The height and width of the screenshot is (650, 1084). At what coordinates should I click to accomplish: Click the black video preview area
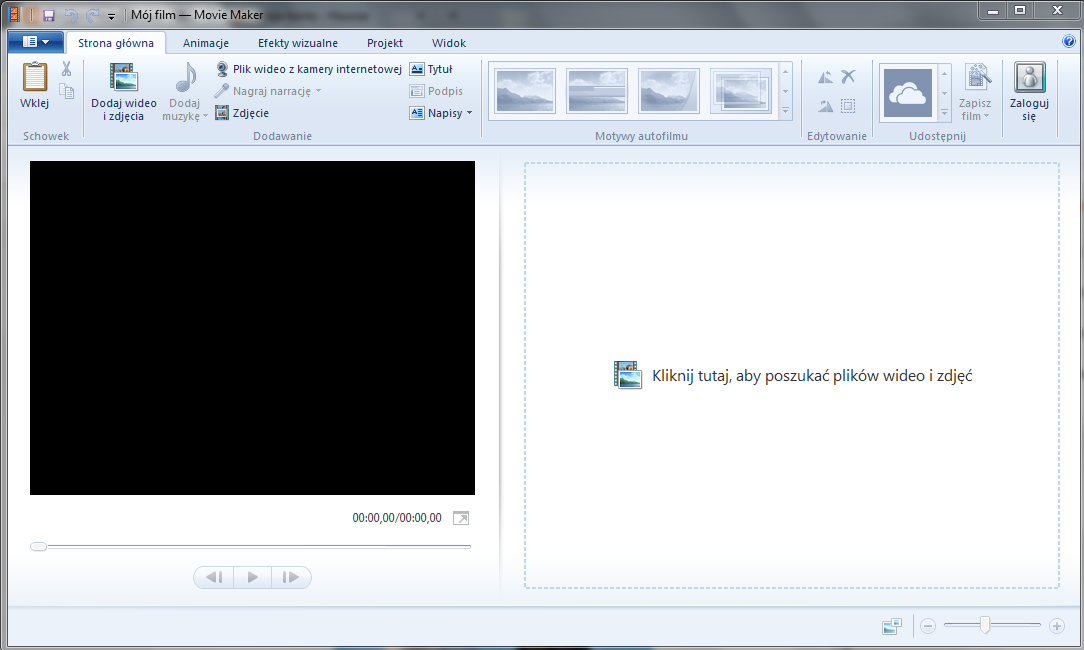(x=252, y=328)
